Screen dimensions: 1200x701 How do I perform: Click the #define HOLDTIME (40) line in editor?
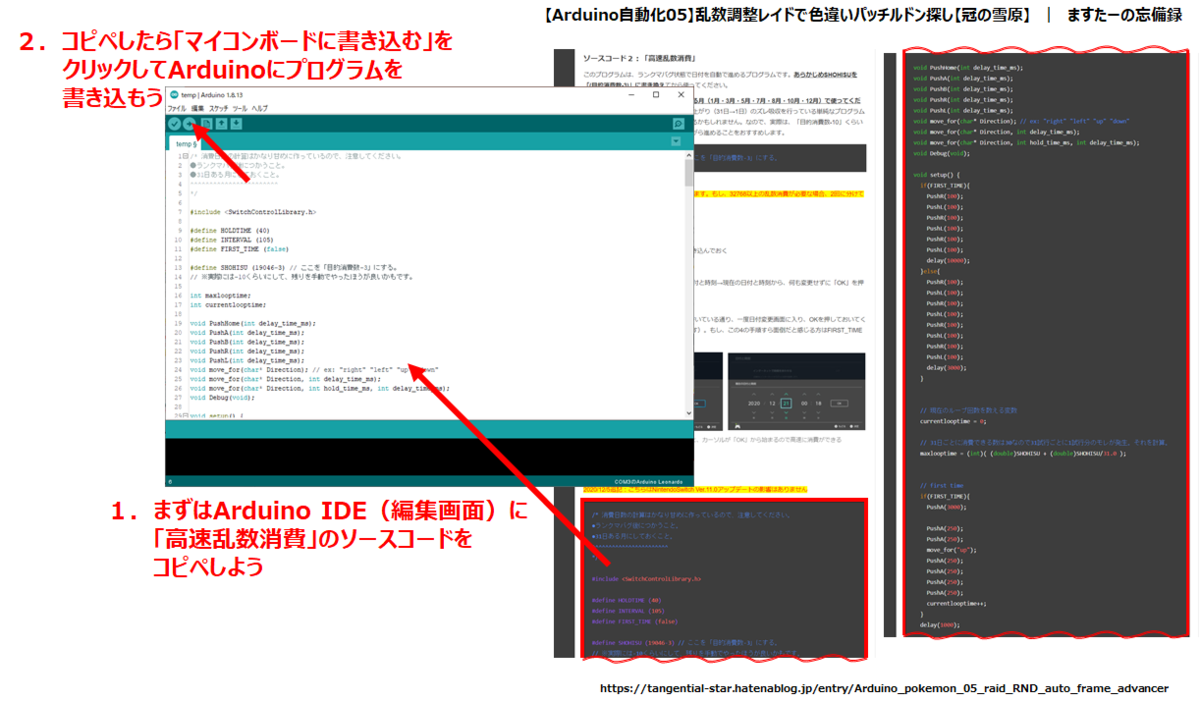(229, 231)
